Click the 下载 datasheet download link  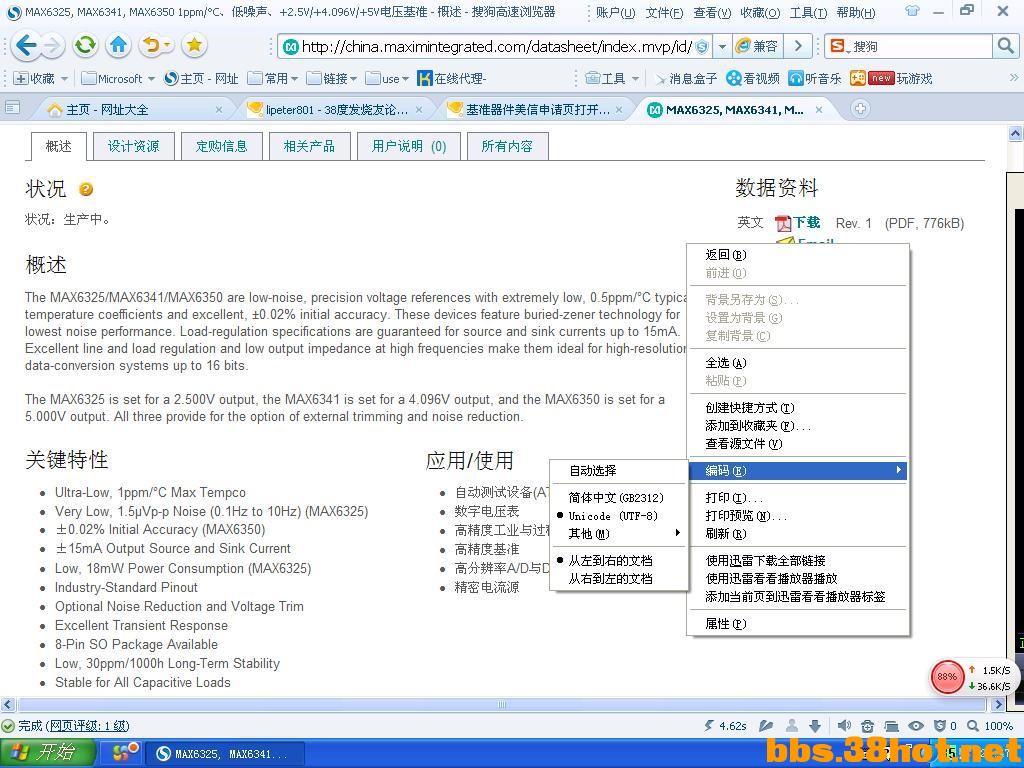click(807, 223)
